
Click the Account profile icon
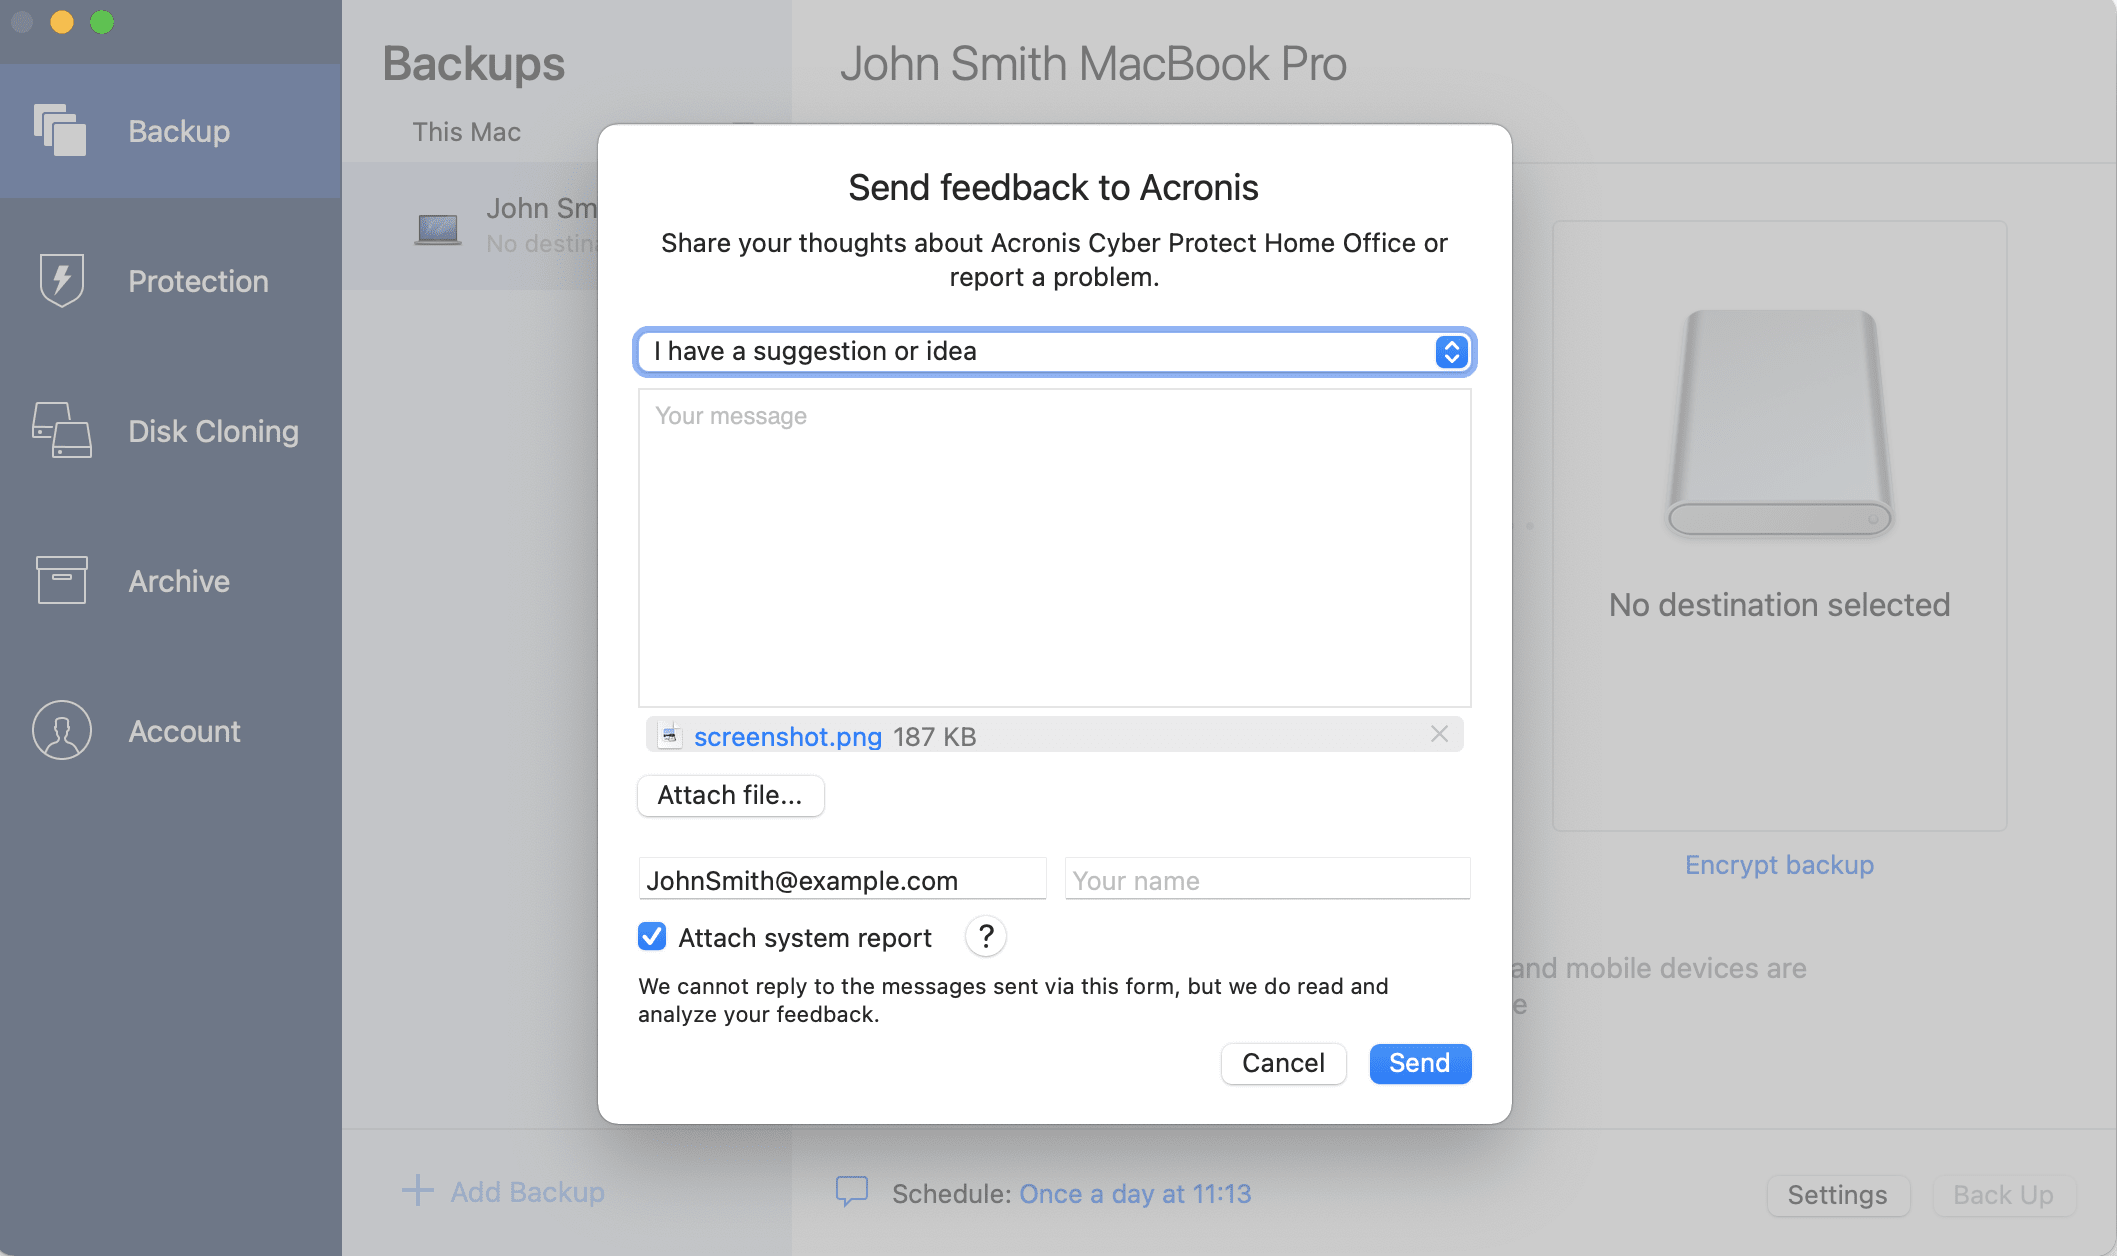60,731
